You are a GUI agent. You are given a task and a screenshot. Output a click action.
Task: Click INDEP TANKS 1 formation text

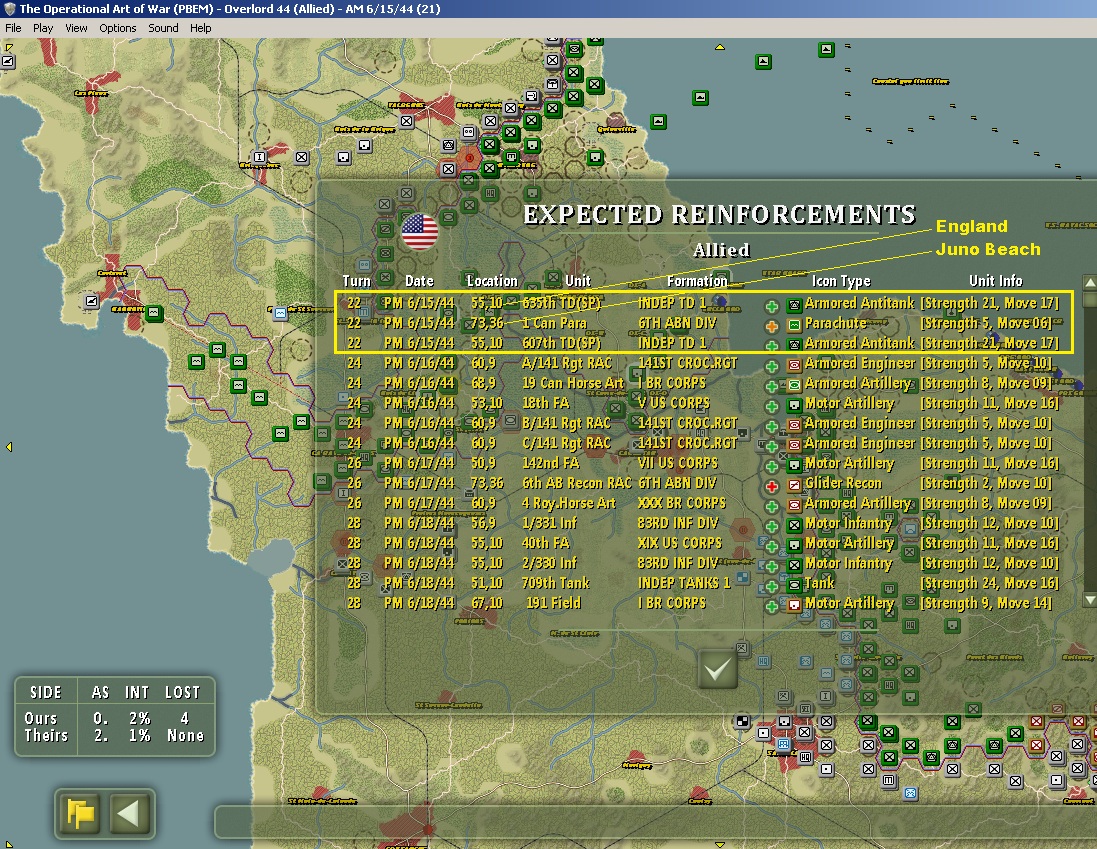pos(684,583)
